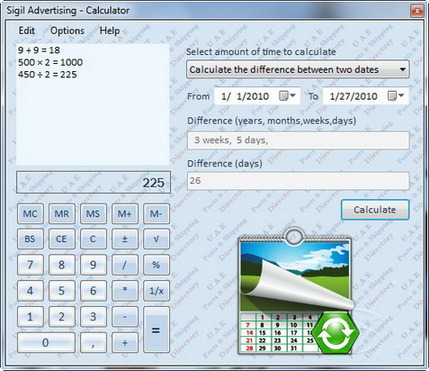Click the CE clear entry key
The height and width of the screenshot is (371, 429).
pyautogui.click(x=62, y=239)
